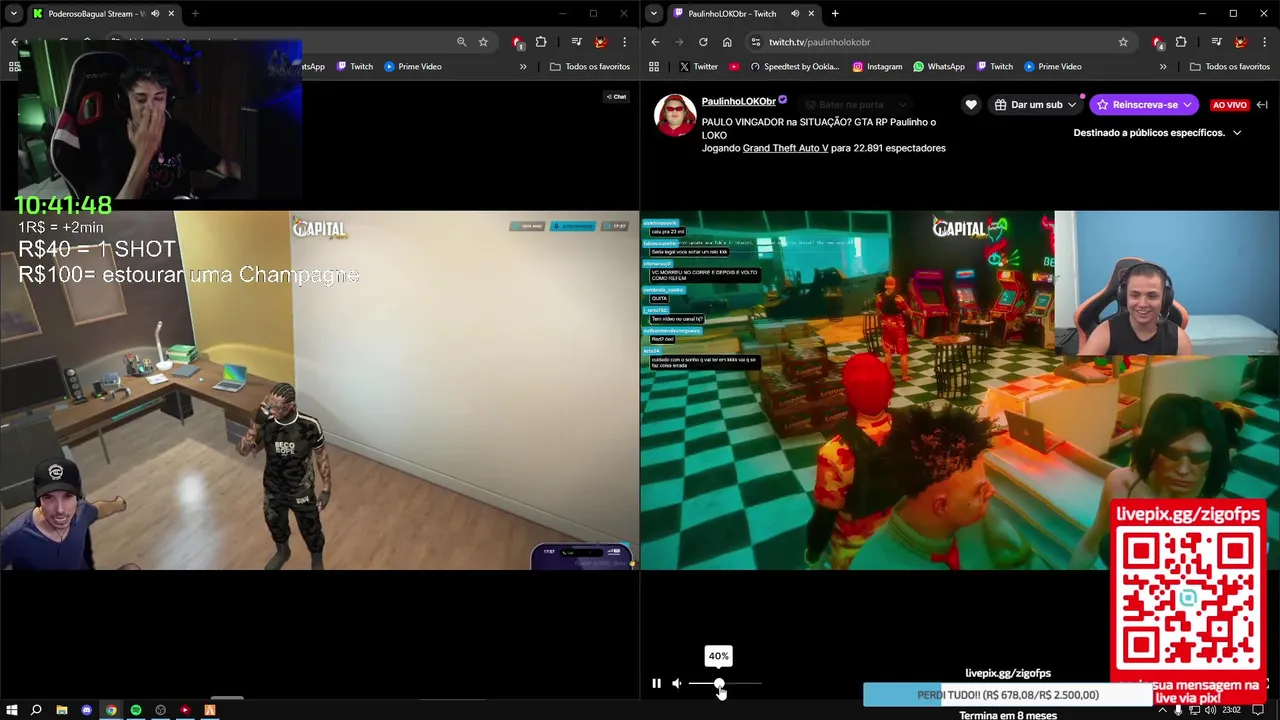Image resolution: width=1280 pixels, height=720 pixels.
Task: Show hidden system tray icons
Action: coord(1162,710)
